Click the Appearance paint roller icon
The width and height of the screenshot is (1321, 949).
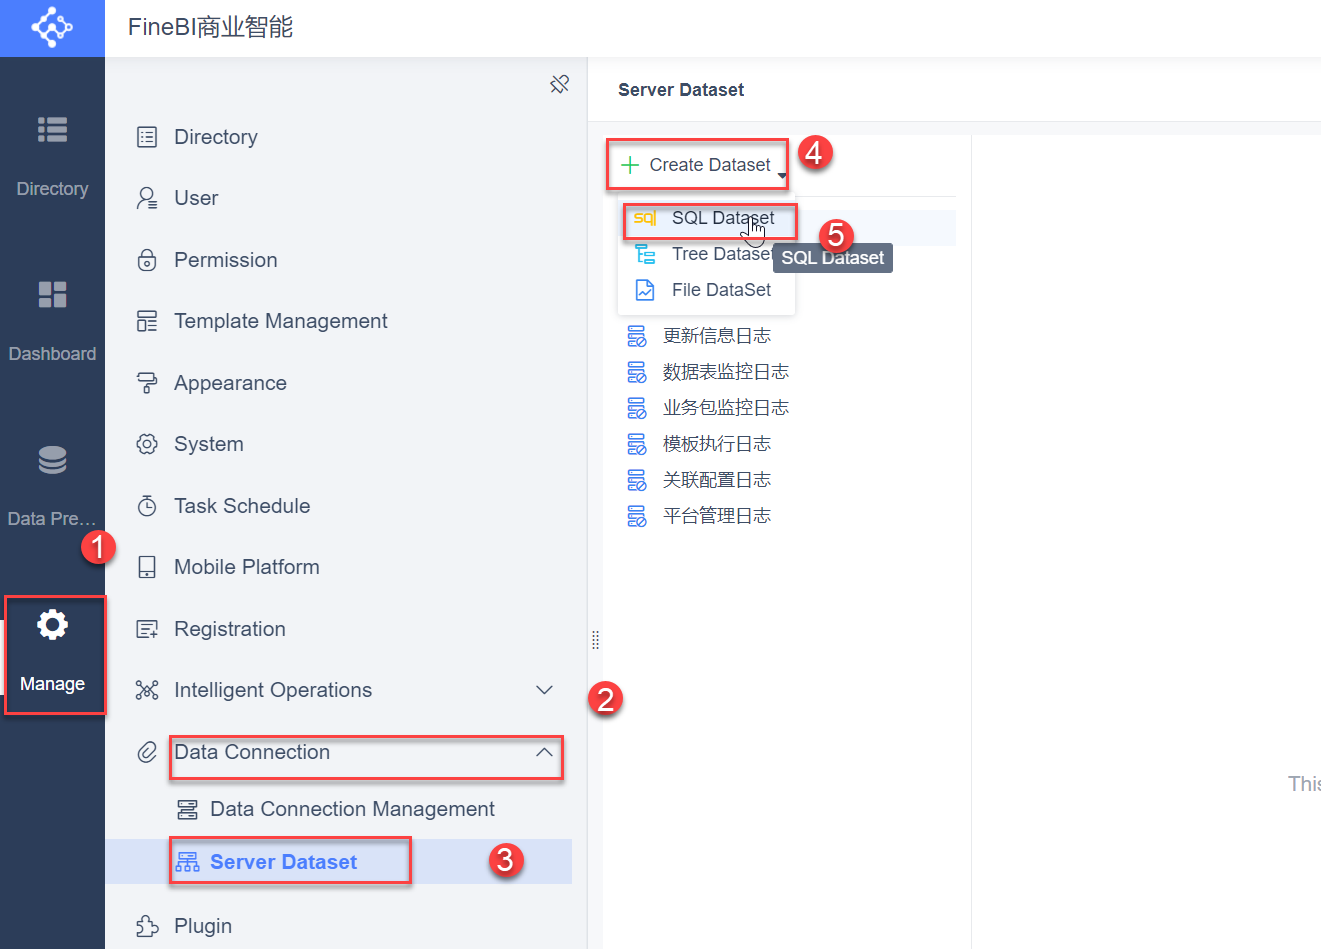pyautogui.click(x=147, y=383)
